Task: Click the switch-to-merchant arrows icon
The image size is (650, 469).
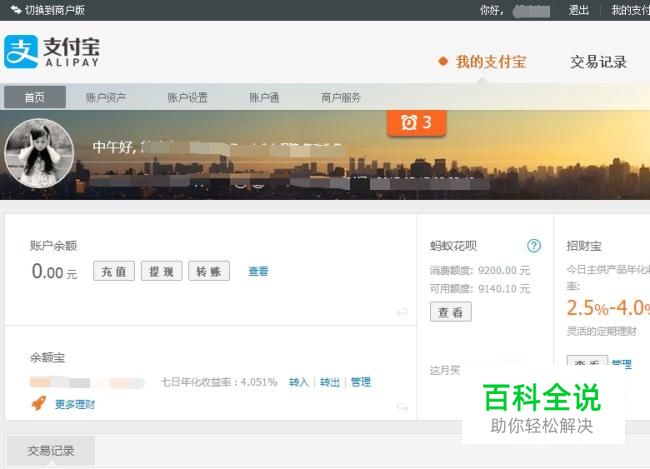Action: [16, 10]
